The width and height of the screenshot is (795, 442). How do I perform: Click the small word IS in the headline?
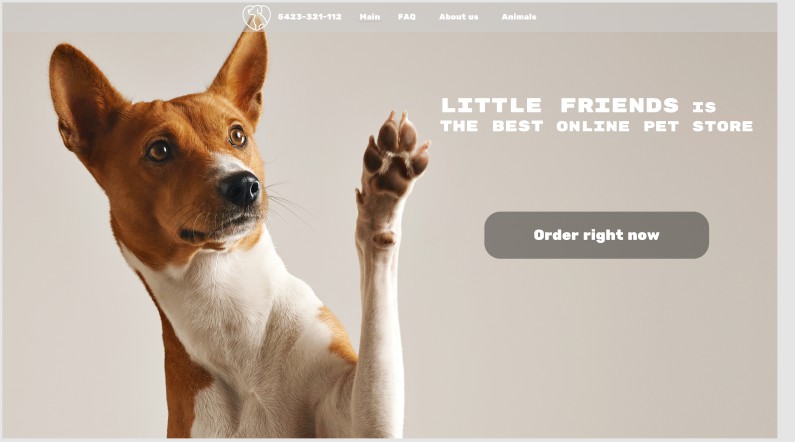coord(704,107)
